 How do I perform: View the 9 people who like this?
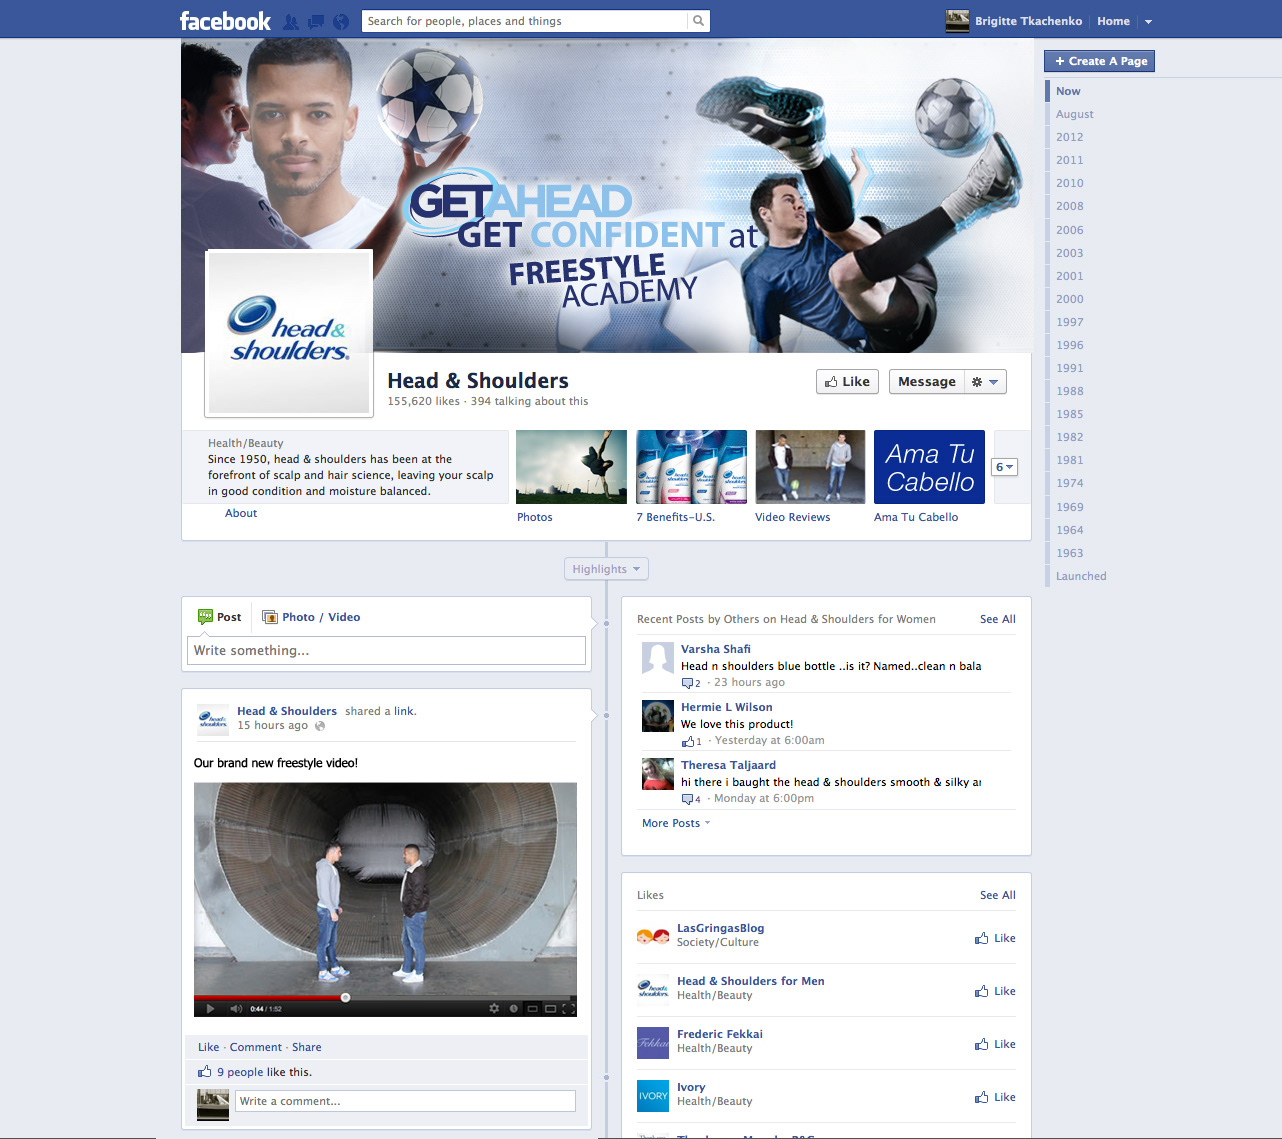(240, 1072)
